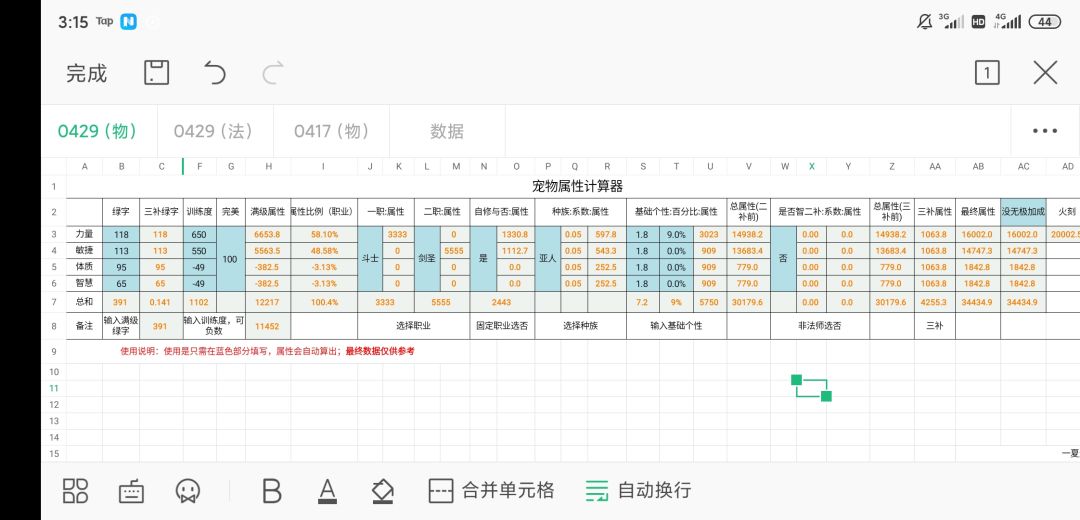Show the keyboard input icon
This screenshot has height=520, width=1080.
point(132,491)
